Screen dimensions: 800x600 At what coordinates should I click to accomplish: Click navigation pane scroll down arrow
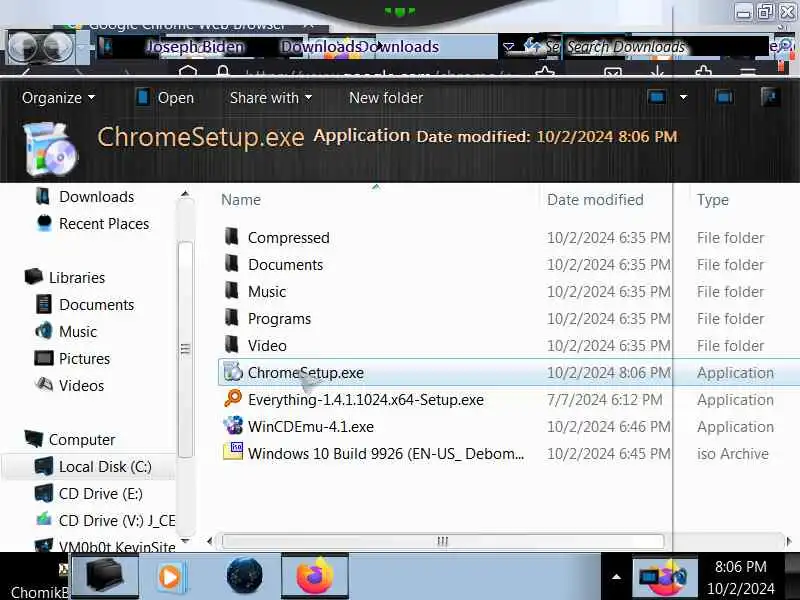185,540
